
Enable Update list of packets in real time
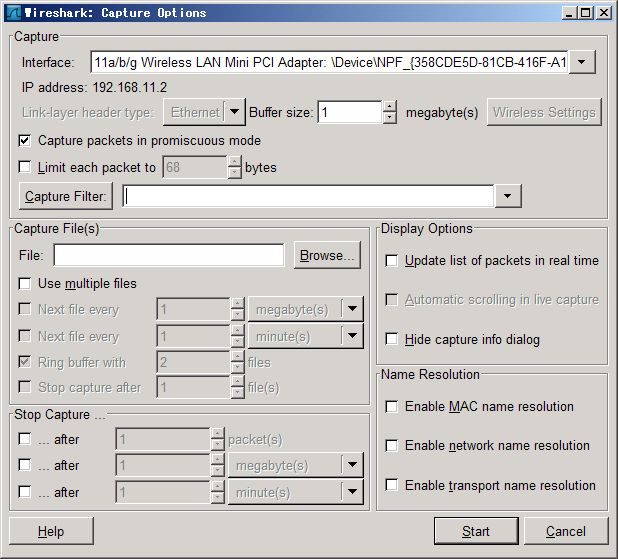pyautogui.click(x=391, y=261)
